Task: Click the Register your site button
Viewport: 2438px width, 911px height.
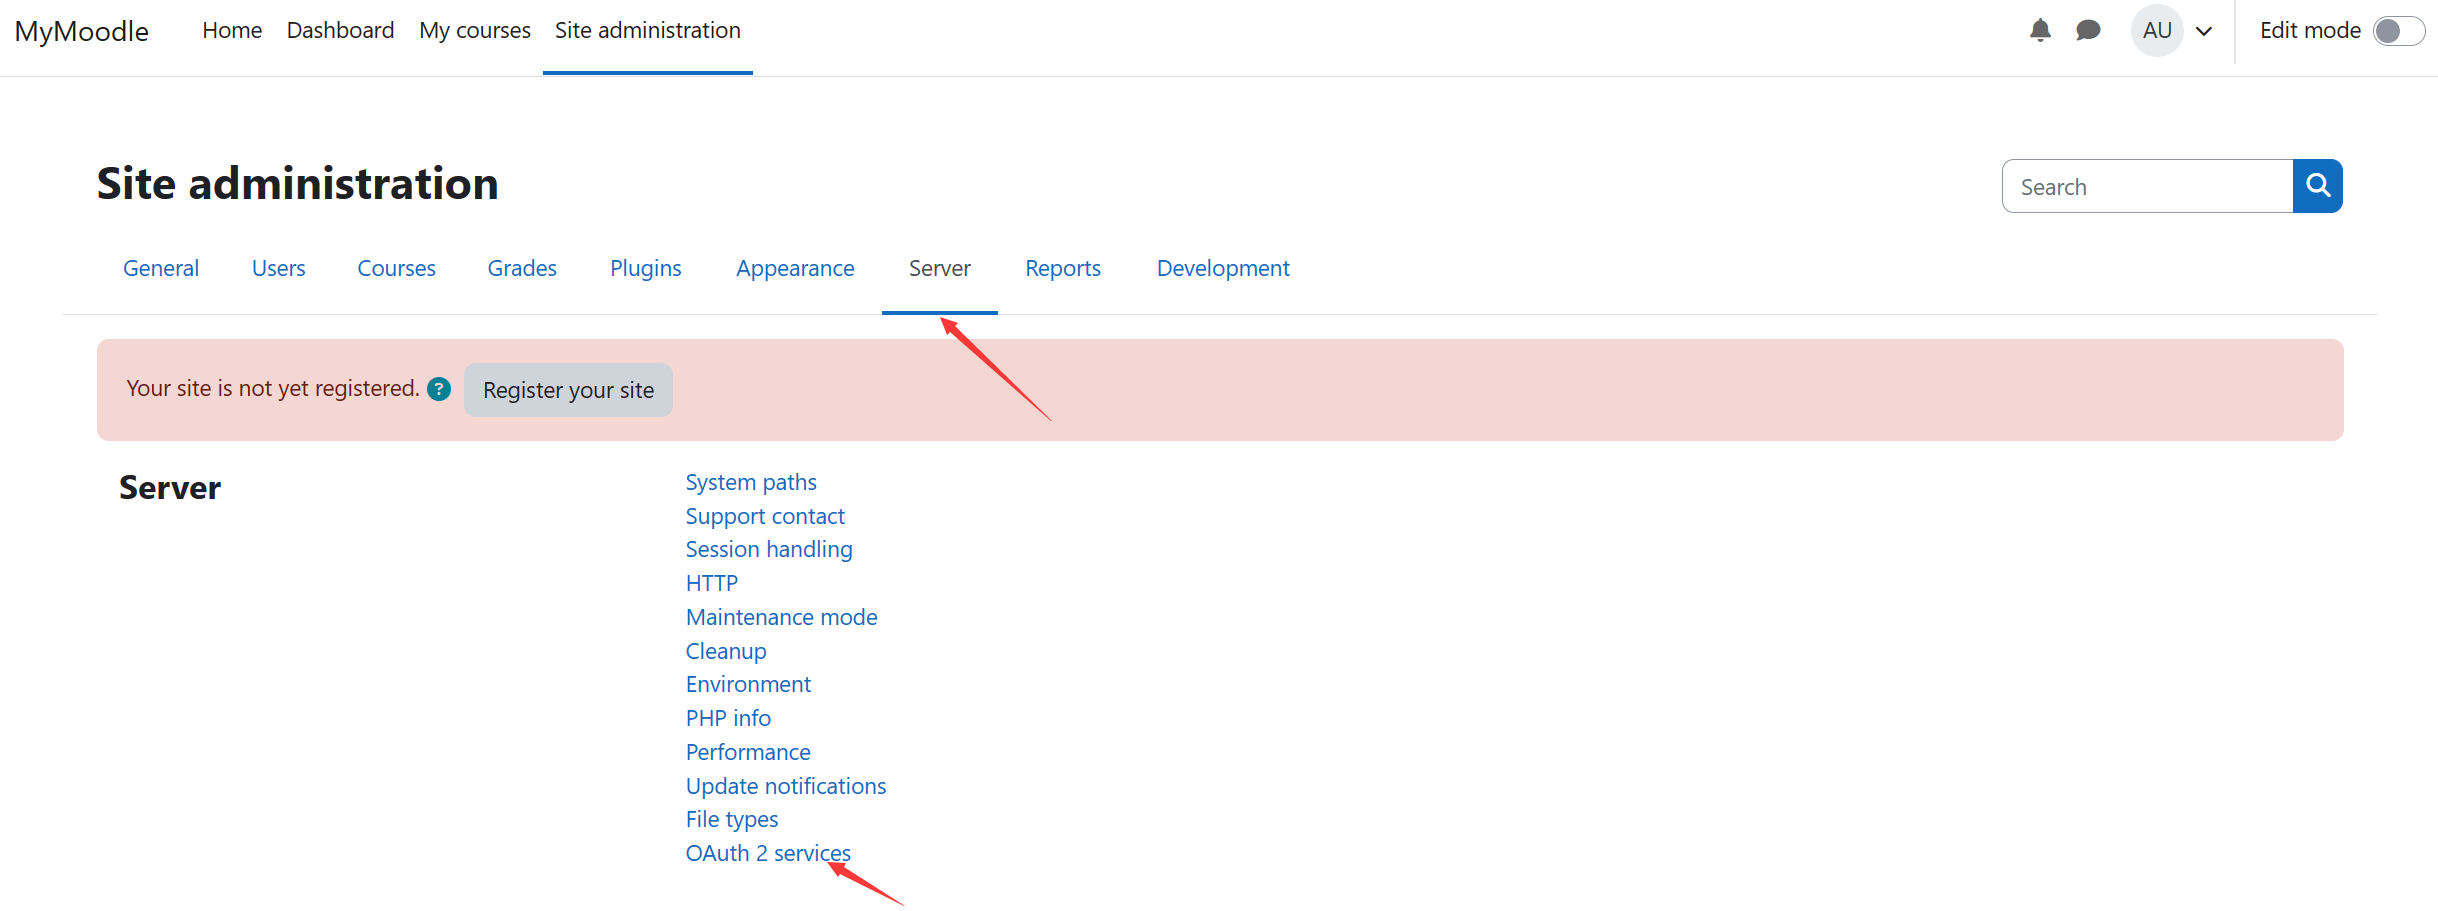Action: click(567, 390)
